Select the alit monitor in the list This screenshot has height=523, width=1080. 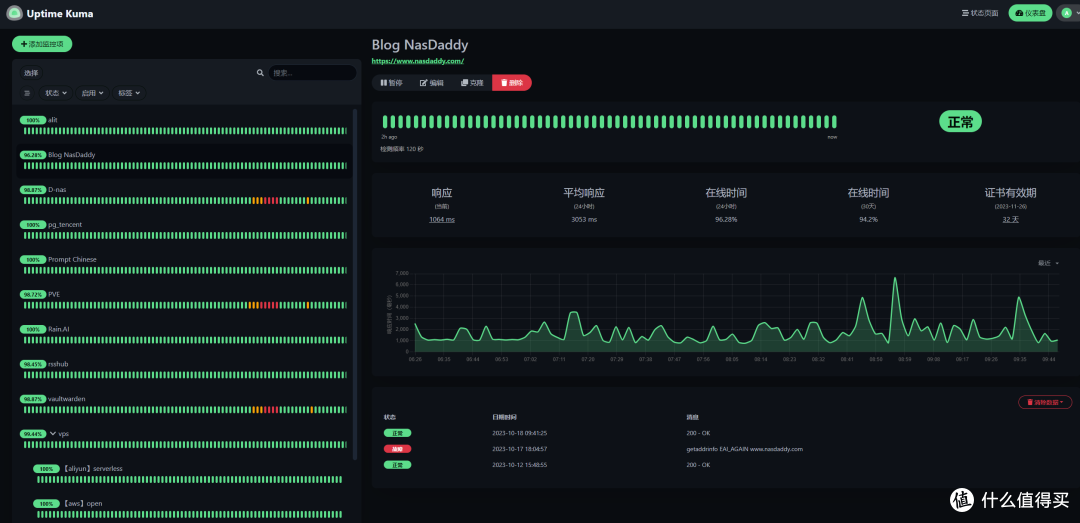pyautogui.click(x=184, y=125)
